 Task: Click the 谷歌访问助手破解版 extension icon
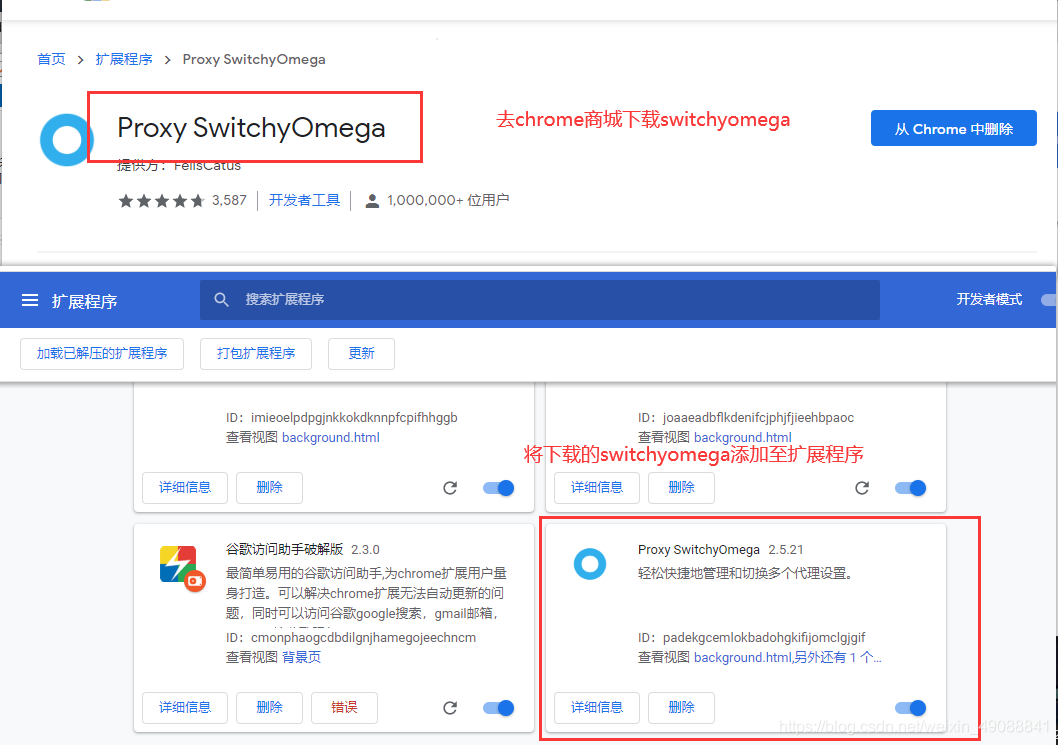(182, 568)
